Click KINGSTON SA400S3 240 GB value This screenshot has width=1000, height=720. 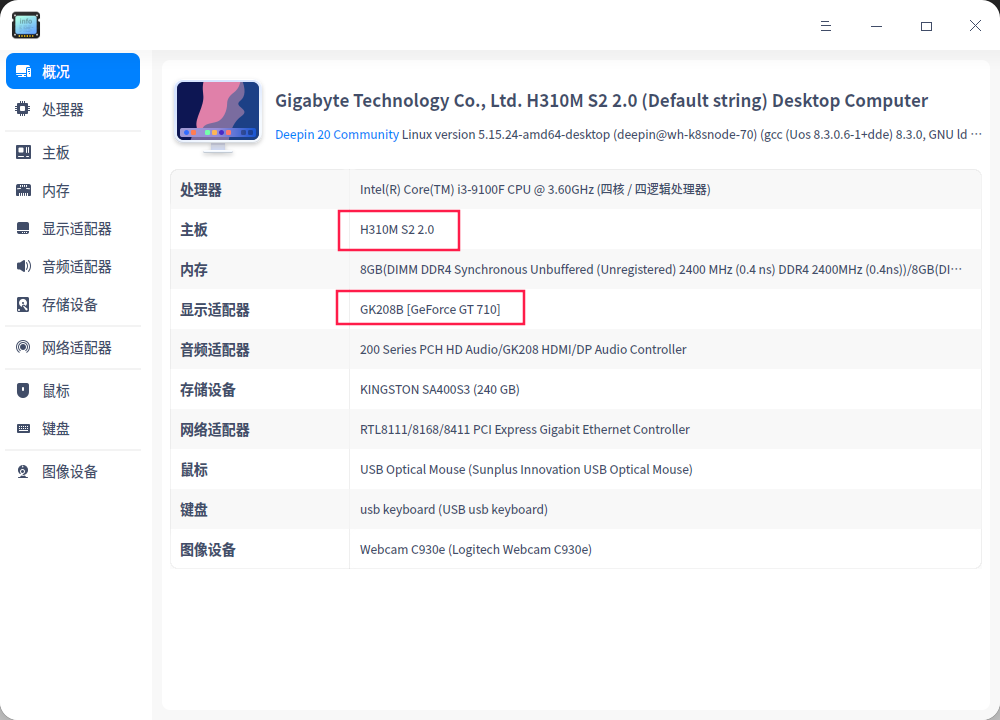point(439,390)
